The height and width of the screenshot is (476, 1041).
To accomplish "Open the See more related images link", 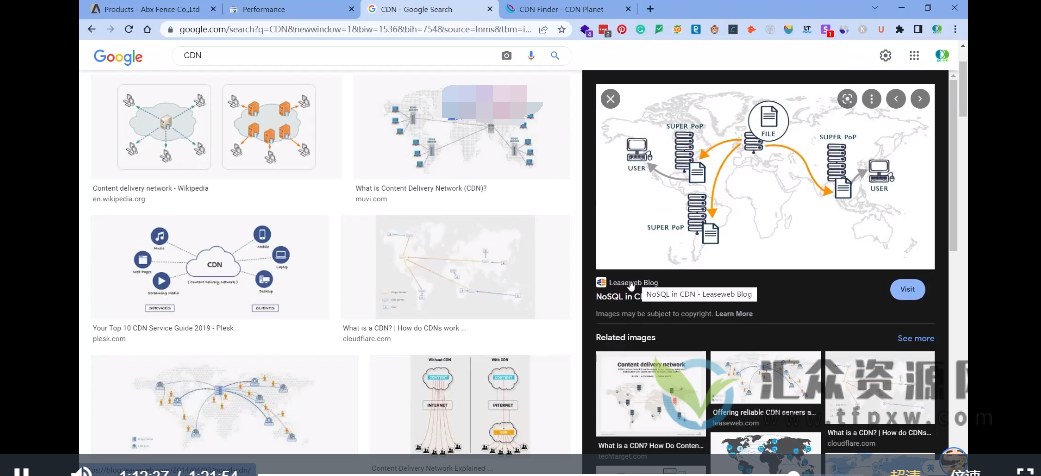I will pyautogui.click(x=915, y=338).
